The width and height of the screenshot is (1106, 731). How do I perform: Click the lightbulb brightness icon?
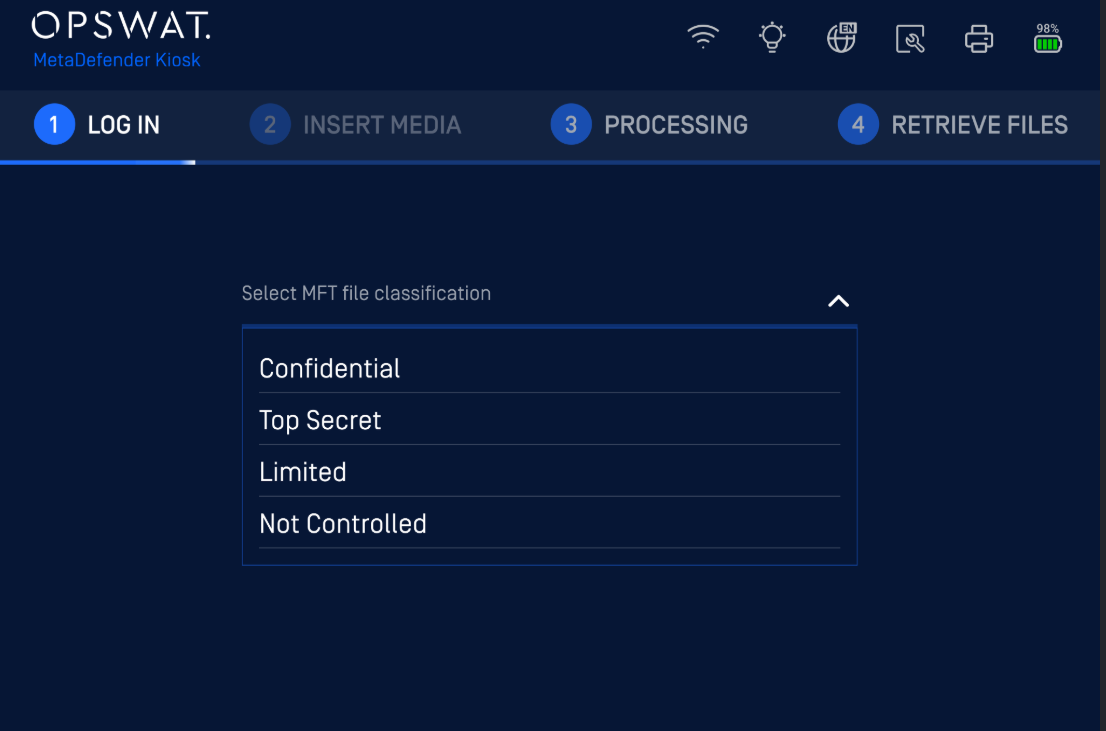click(x=772, y=38)
